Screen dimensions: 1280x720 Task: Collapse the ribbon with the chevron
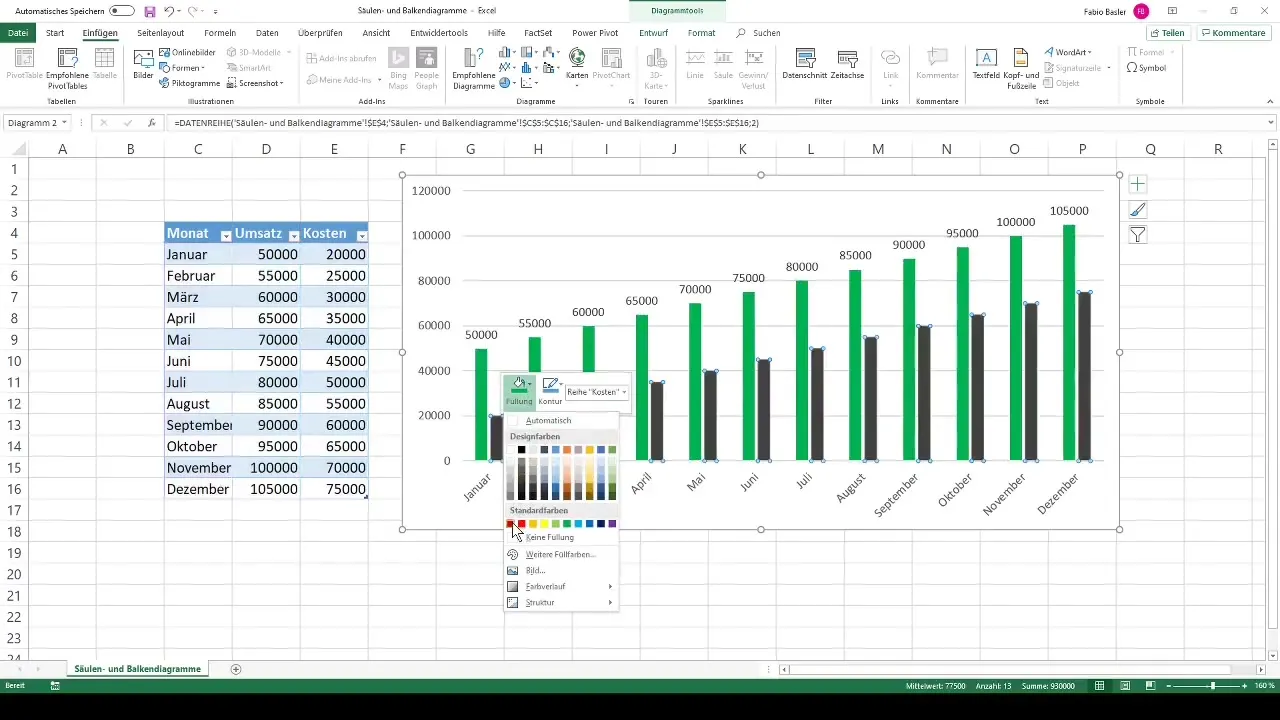(x=1271, y=102)
